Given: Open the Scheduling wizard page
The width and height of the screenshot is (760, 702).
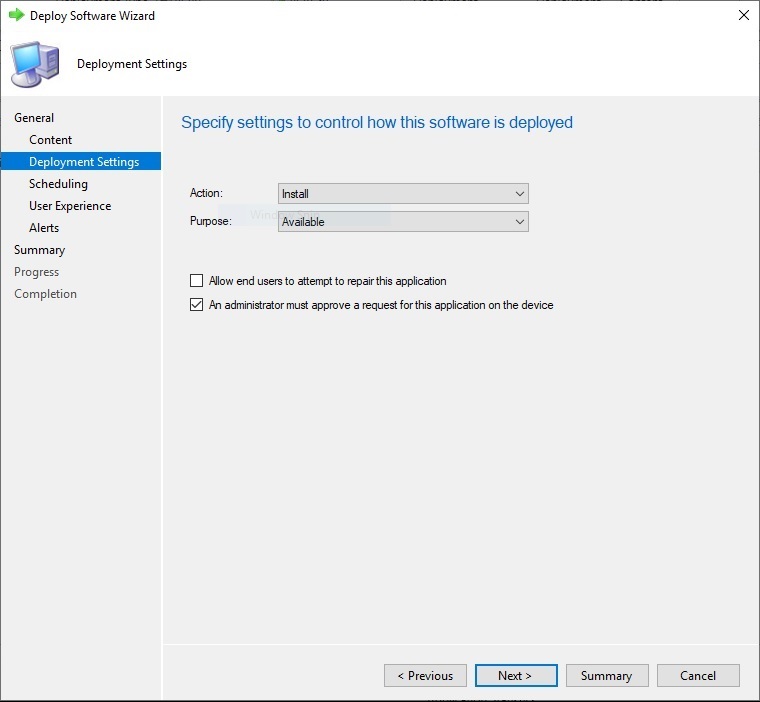Looking at the screenshot, I should (58, 184).
